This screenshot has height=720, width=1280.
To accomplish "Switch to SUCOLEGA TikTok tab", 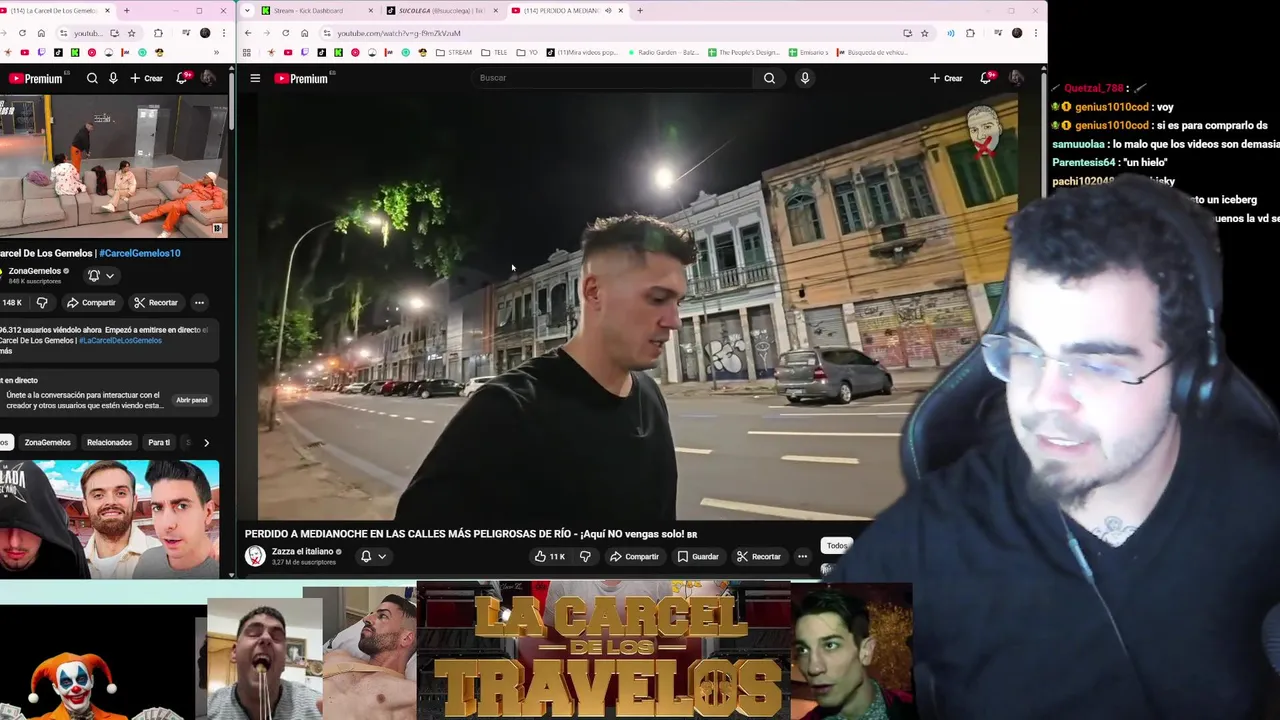I will [440, 11].
